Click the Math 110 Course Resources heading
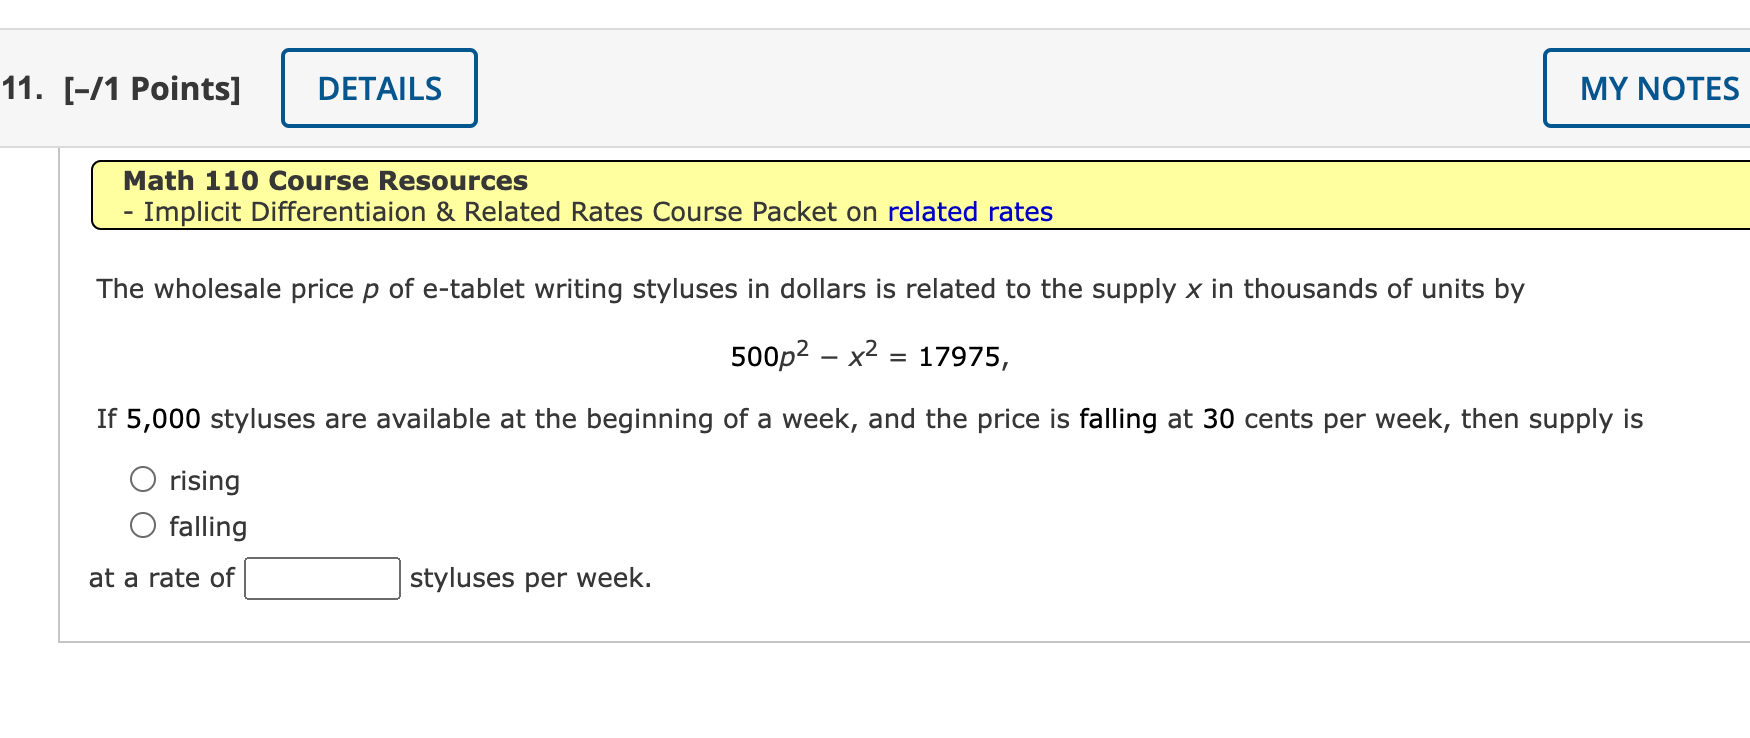The image size is (1750, 738). coord(324,180)
